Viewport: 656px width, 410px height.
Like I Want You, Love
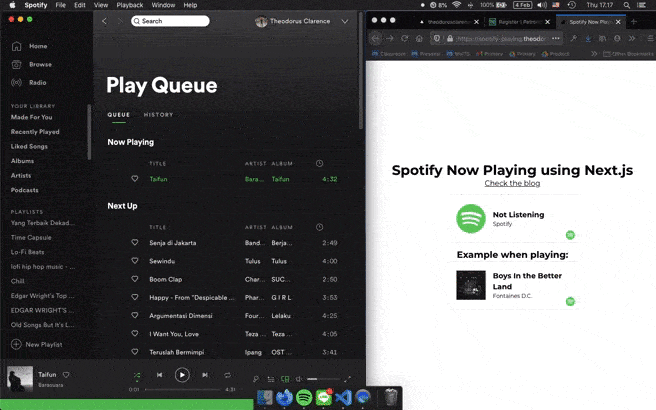pyautogui.click(x=135, y=333)
